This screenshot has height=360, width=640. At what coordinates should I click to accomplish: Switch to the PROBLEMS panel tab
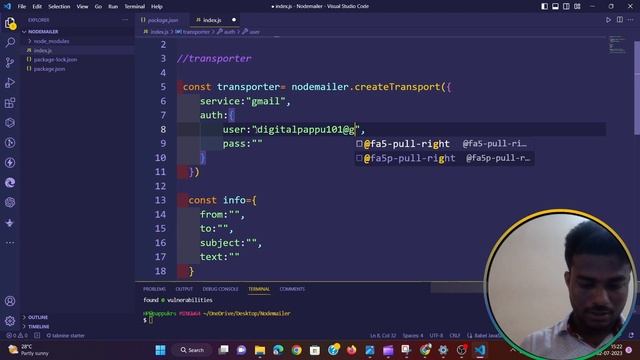click(154, 289)
